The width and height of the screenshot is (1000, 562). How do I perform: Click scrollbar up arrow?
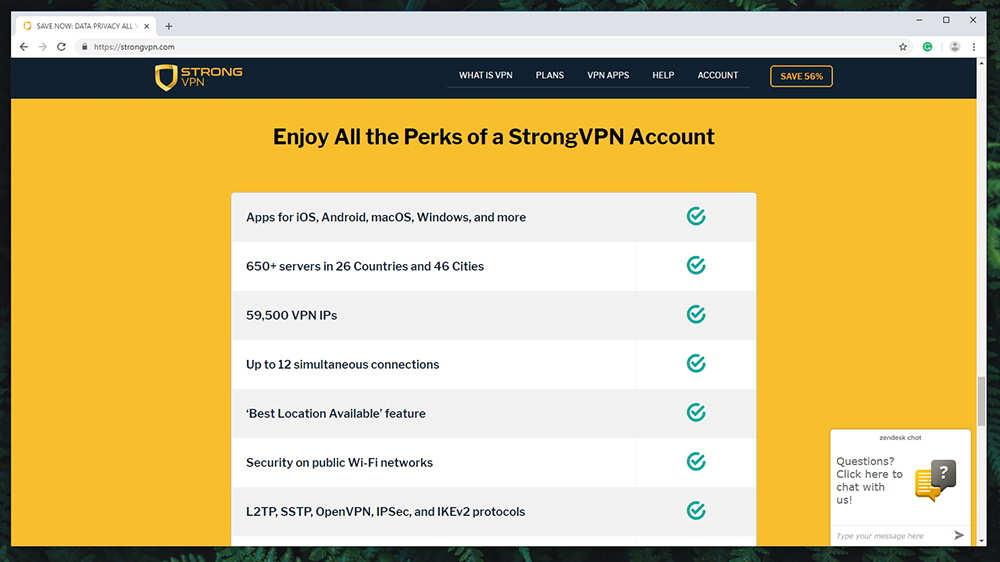point(981,63)
